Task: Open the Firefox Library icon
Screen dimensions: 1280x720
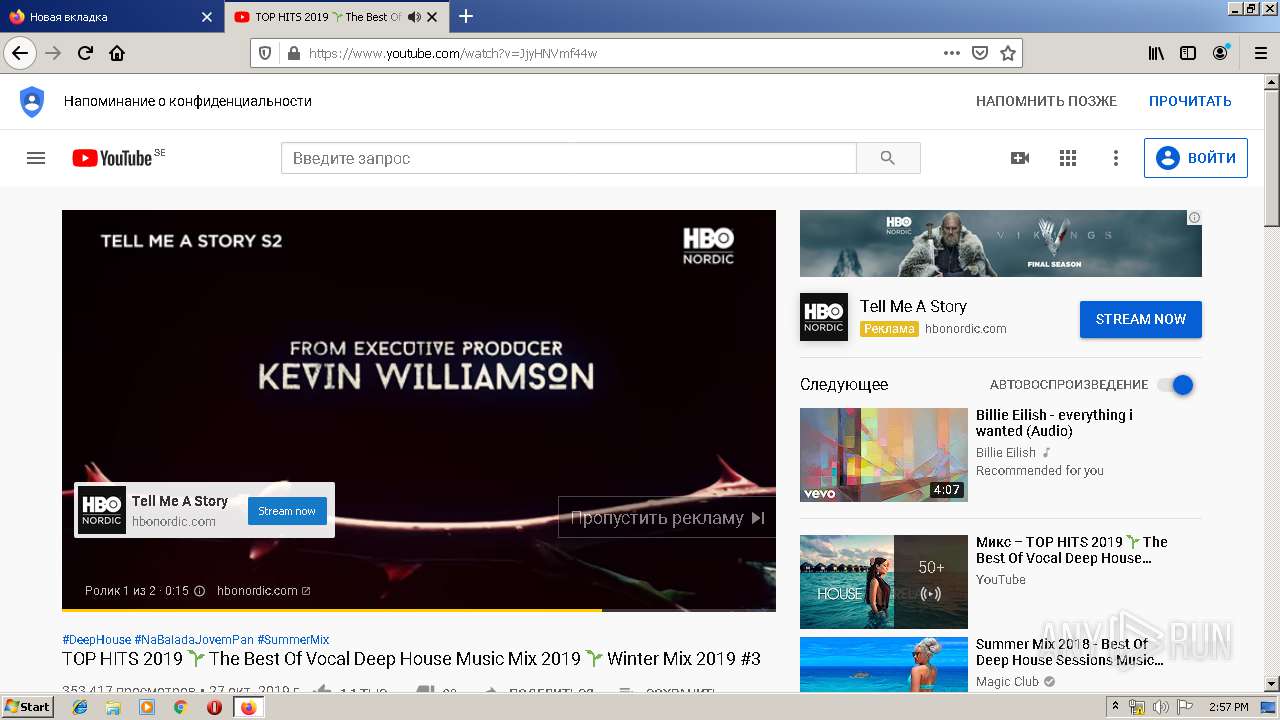Action: click(1156, 53)
